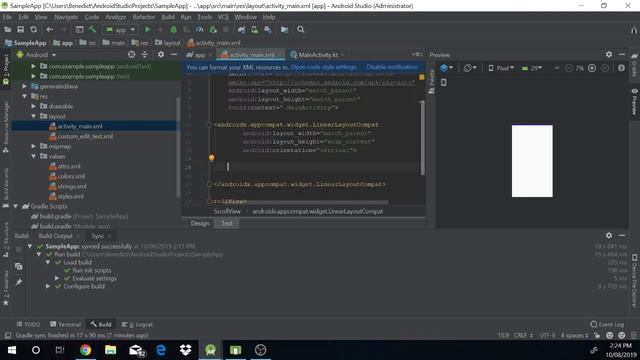Screen dimensions: 640x360
Task: Open the design surface layers dropdown
Action: pos(446,68)
